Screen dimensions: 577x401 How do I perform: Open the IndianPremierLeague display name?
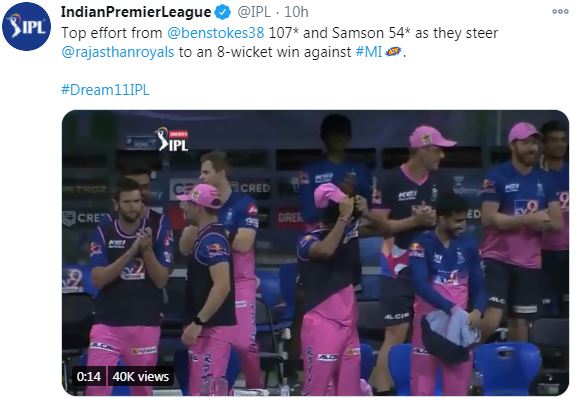pos(136,12)
